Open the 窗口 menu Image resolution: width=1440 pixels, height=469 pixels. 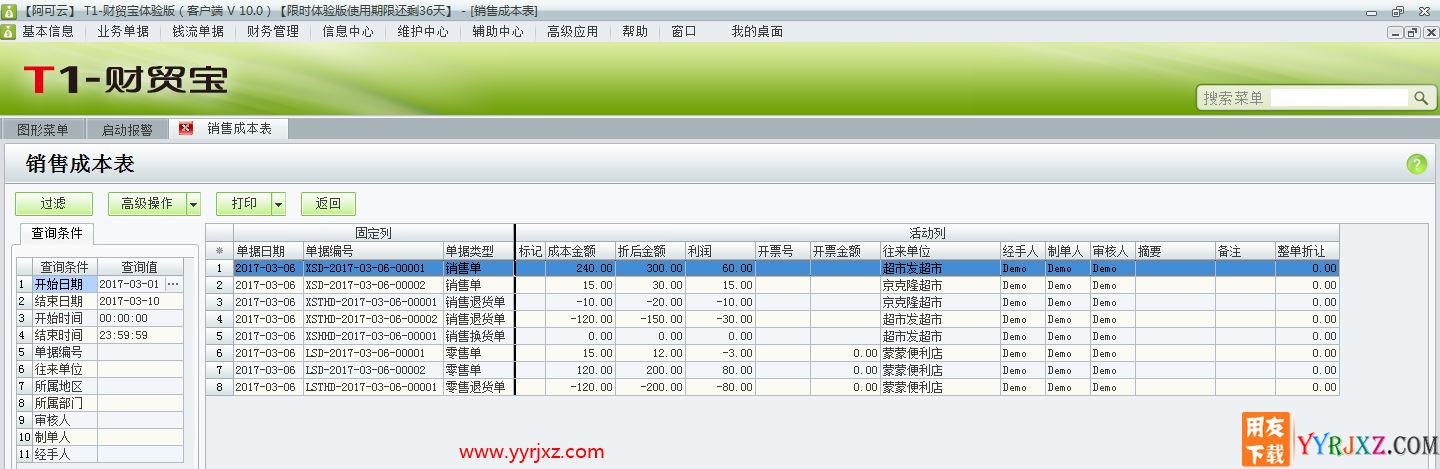[684, 32]
